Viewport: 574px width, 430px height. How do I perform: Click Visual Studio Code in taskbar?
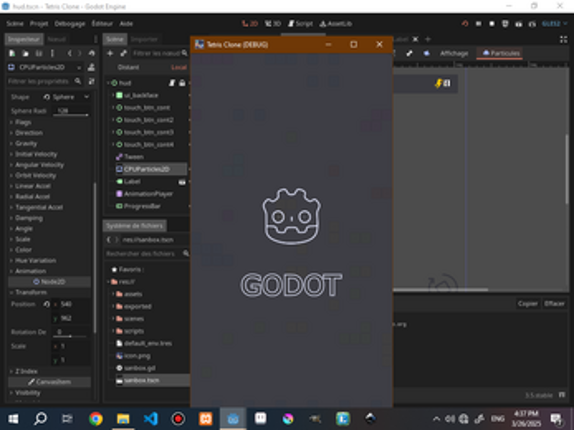coord(150,418)
